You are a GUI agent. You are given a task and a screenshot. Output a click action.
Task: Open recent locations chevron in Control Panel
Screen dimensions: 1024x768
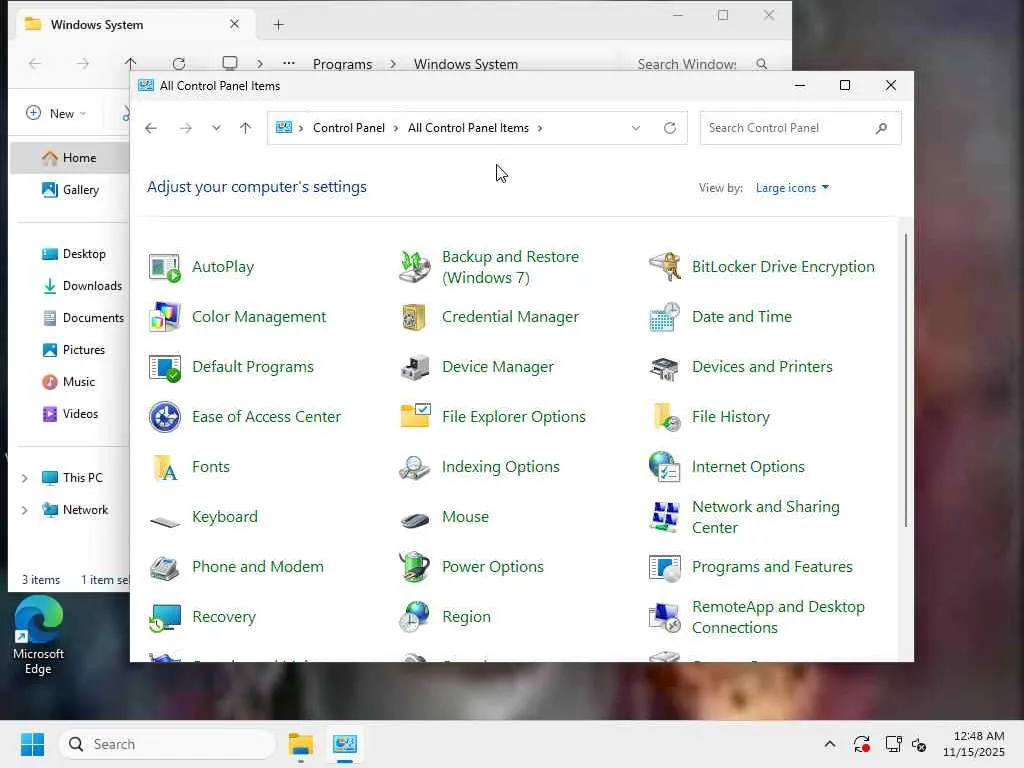click(216, 128)
